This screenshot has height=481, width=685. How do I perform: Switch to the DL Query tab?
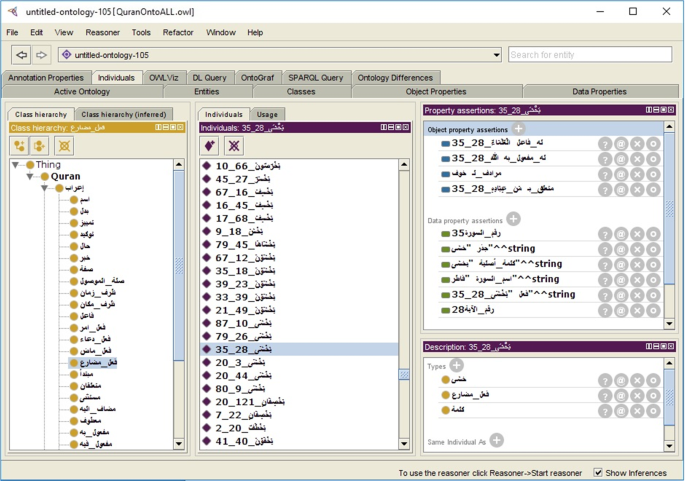pos(209,78)
